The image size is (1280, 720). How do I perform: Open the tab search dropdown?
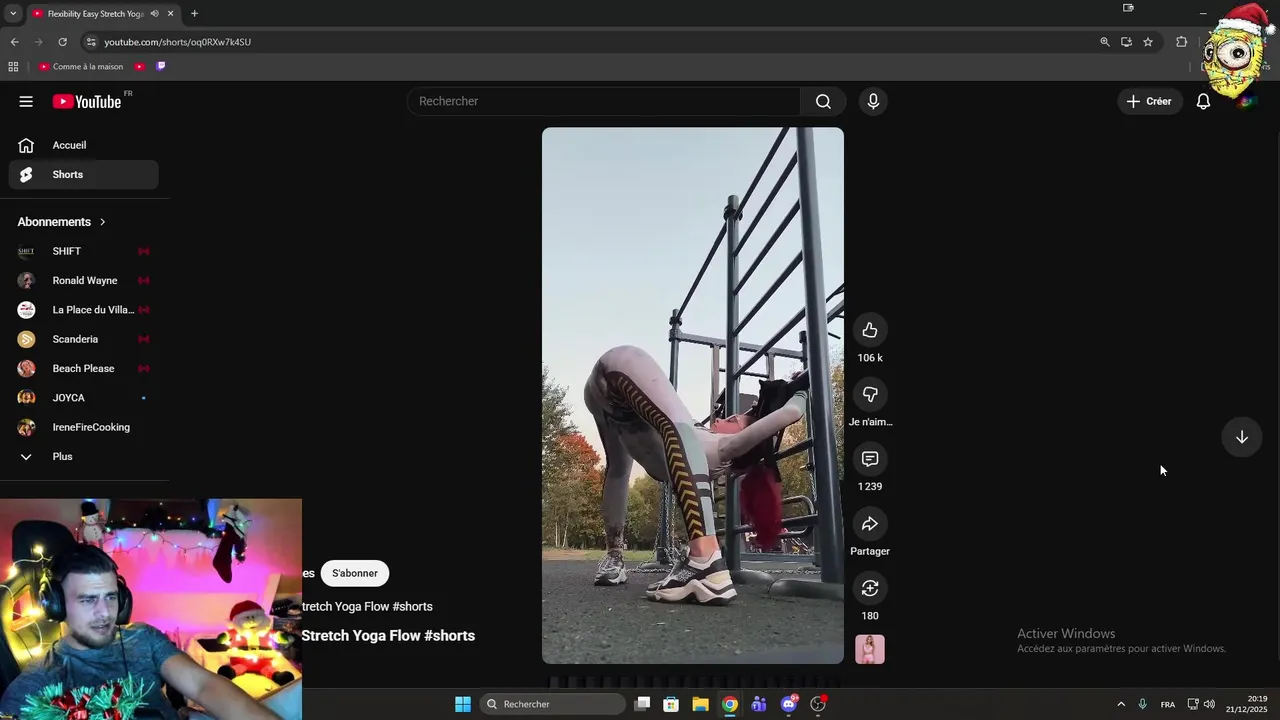[13, 14]
